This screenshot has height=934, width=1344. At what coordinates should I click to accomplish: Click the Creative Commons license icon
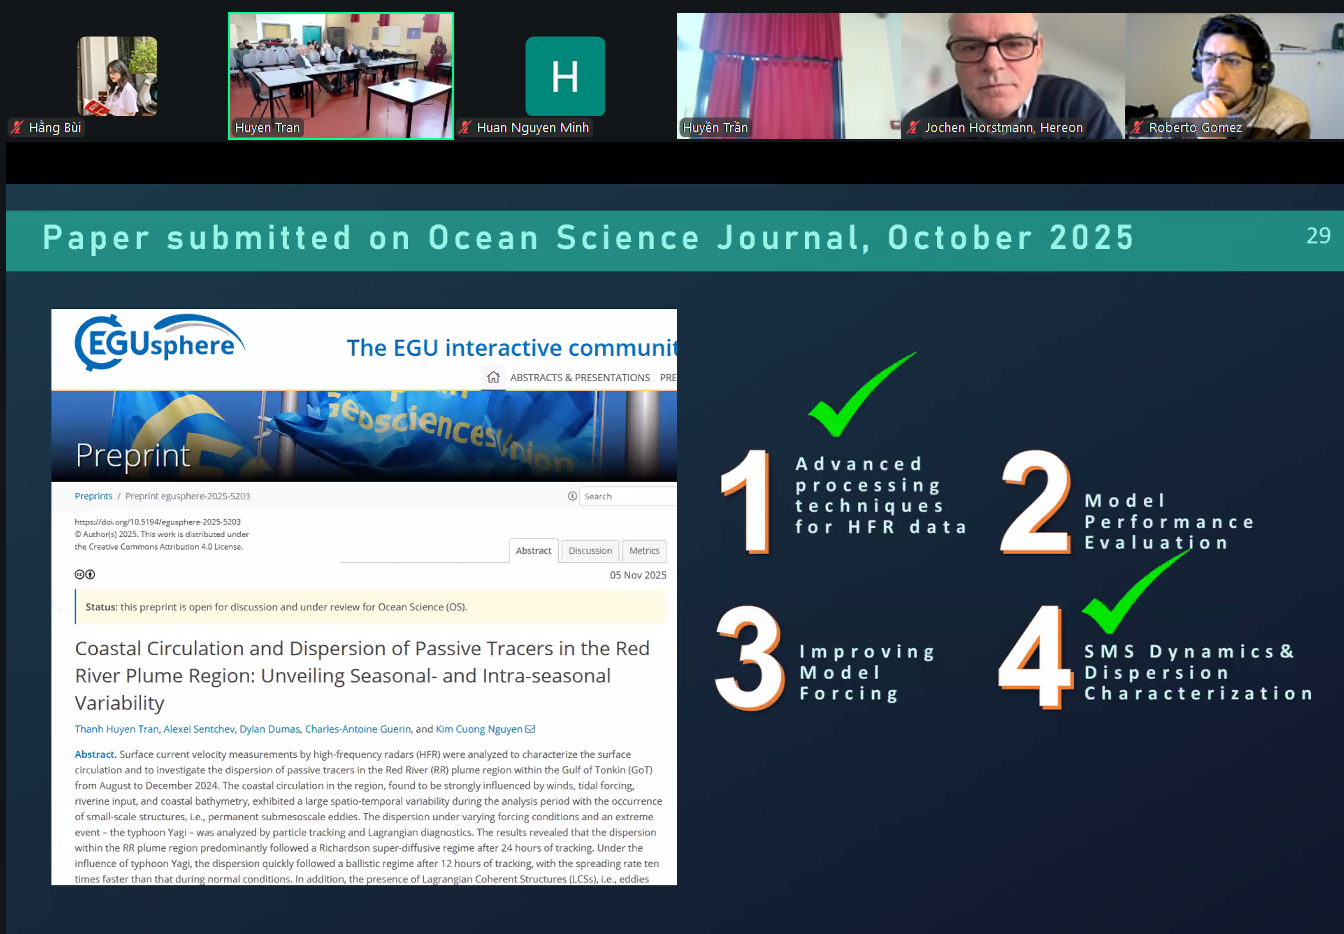85,575
